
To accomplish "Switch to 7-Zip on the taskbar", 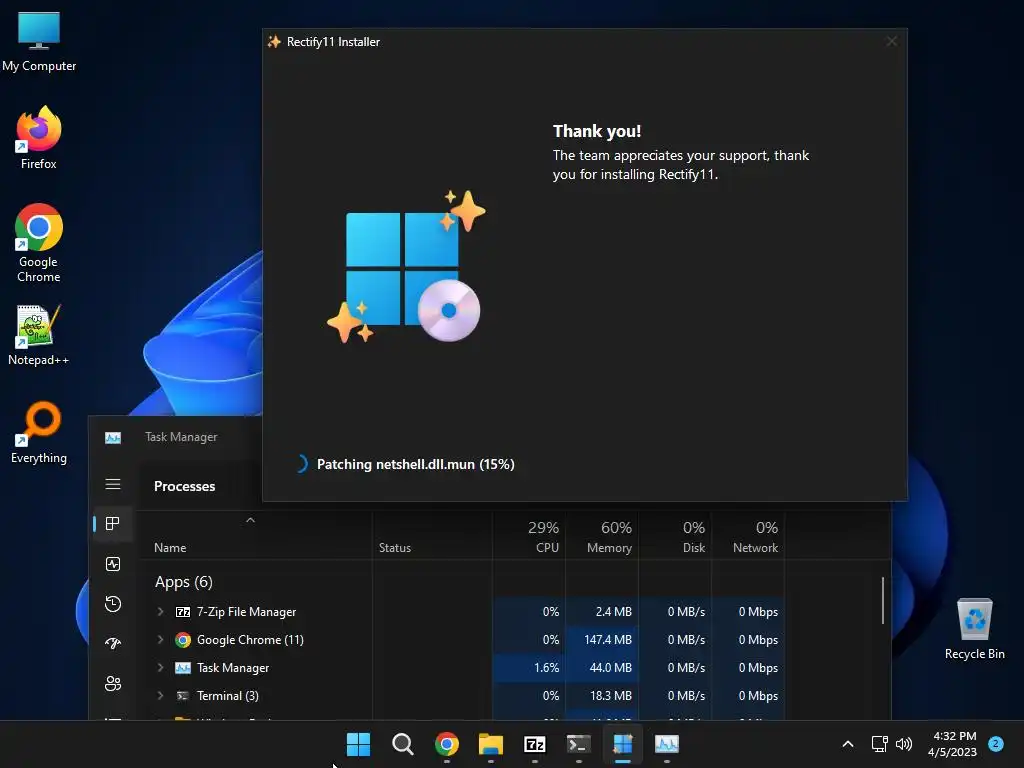I will pos(534,744).
